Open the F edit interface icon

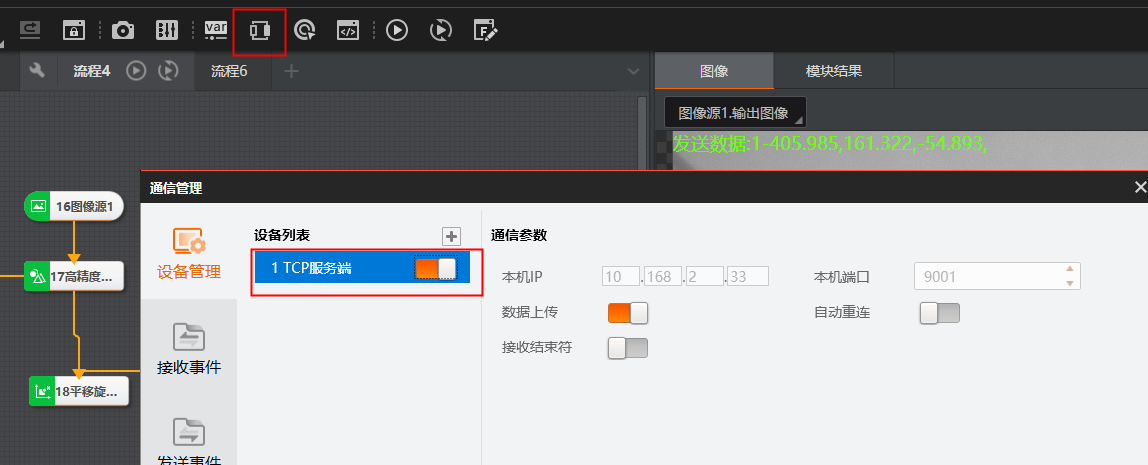[485, 30]
